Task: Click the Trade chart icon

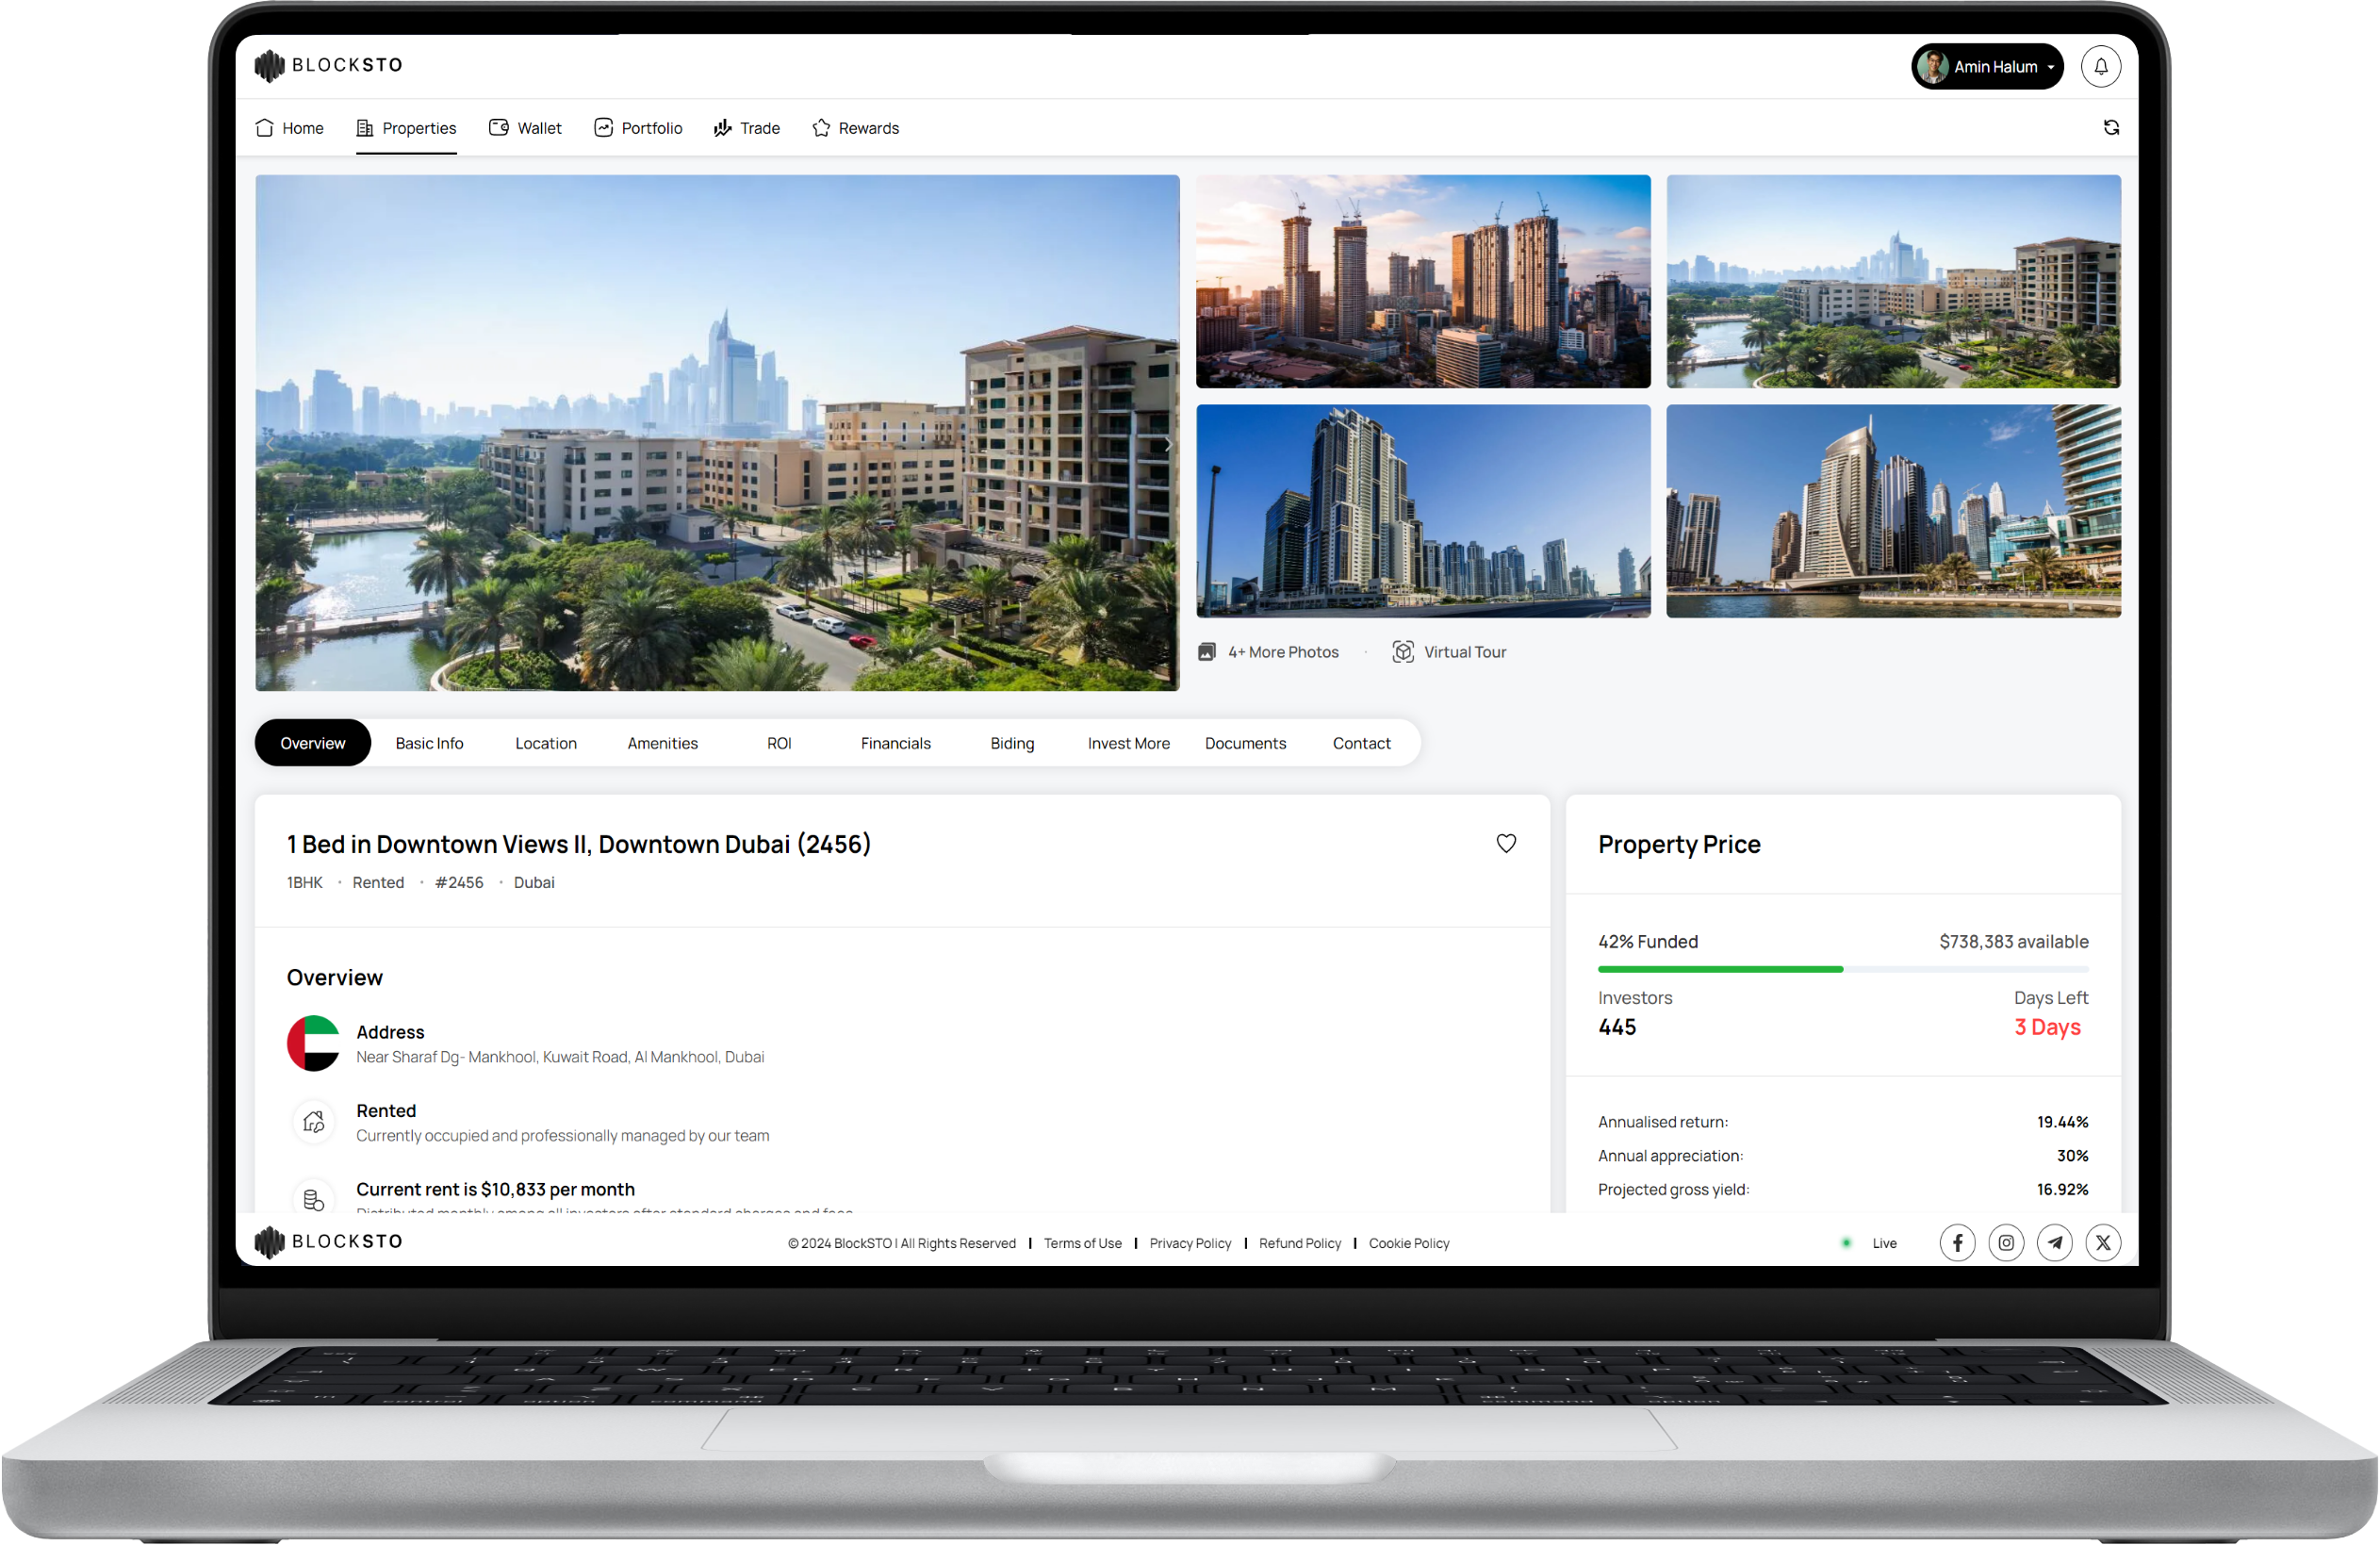Action: point(722,128)
